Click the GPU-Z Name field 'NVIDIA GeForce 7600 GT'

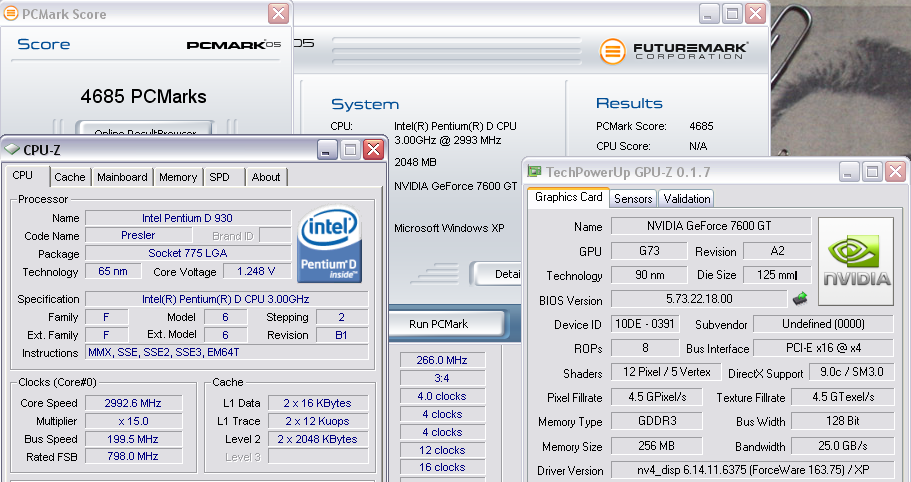711,226
